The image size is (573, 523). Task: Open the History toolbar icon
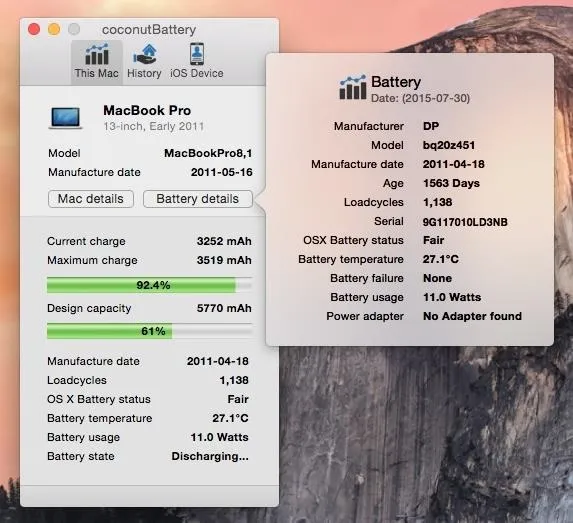[145, 54]
